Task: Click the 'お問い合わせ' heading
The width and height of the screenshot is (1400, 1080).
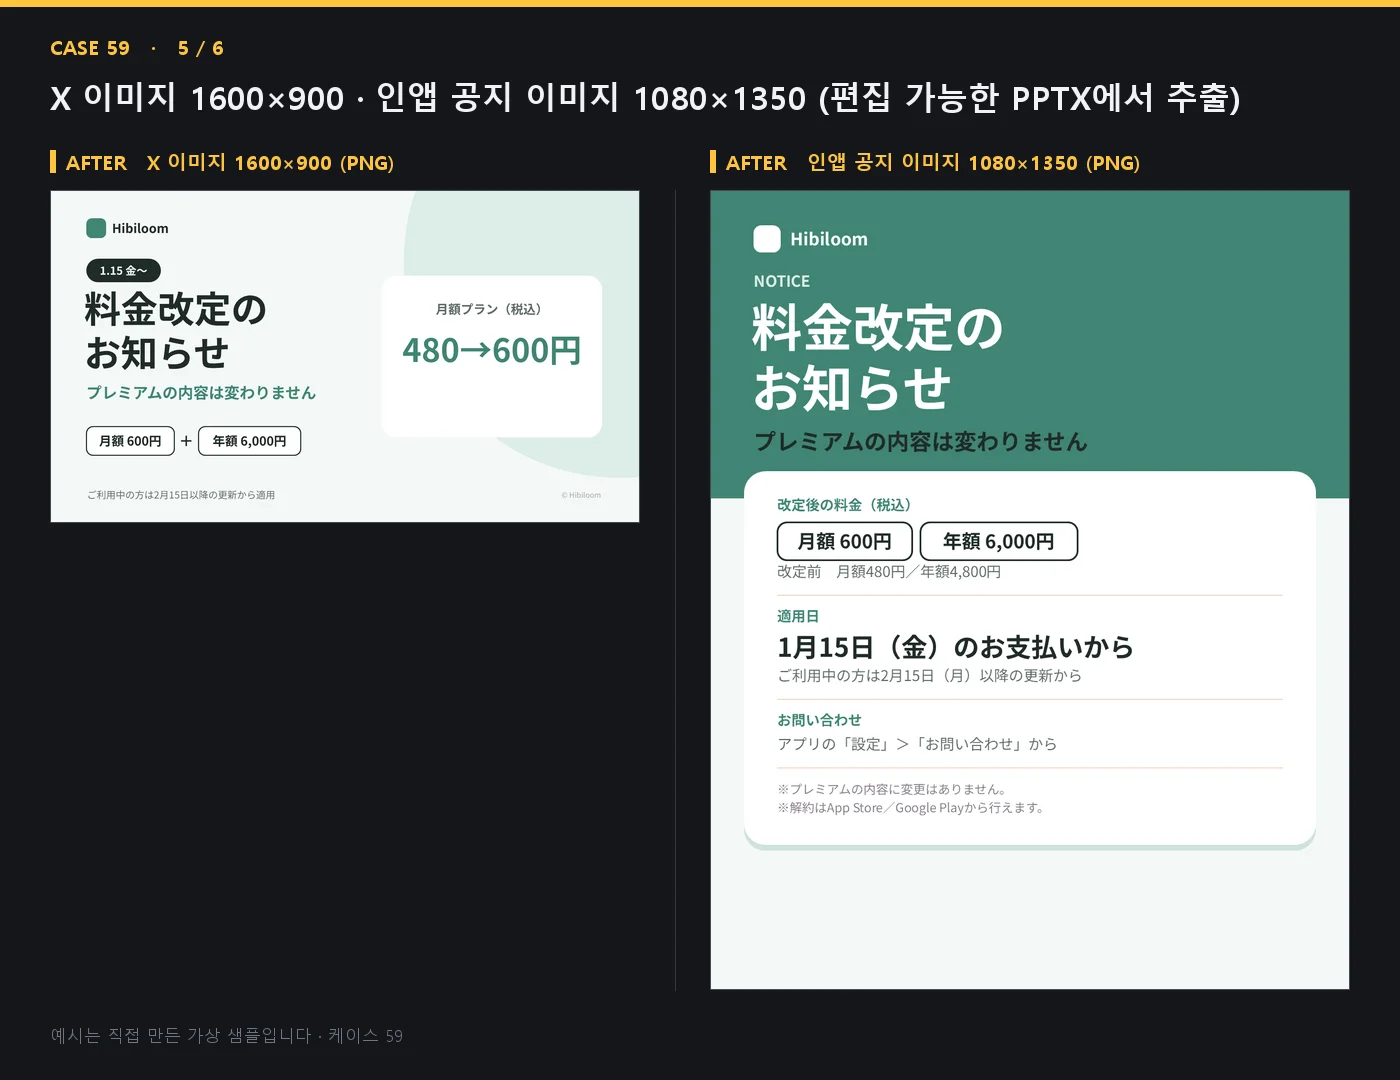Action: (819, 720)
